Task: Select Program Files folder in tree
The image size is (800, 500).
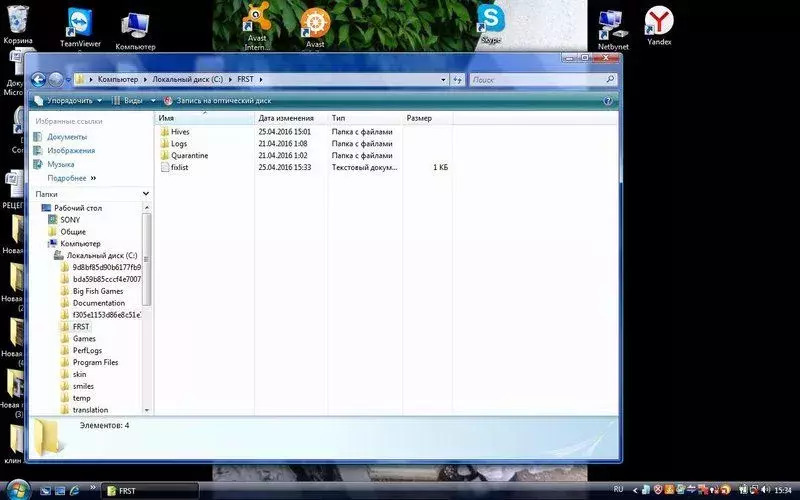Action: (95, 362)
